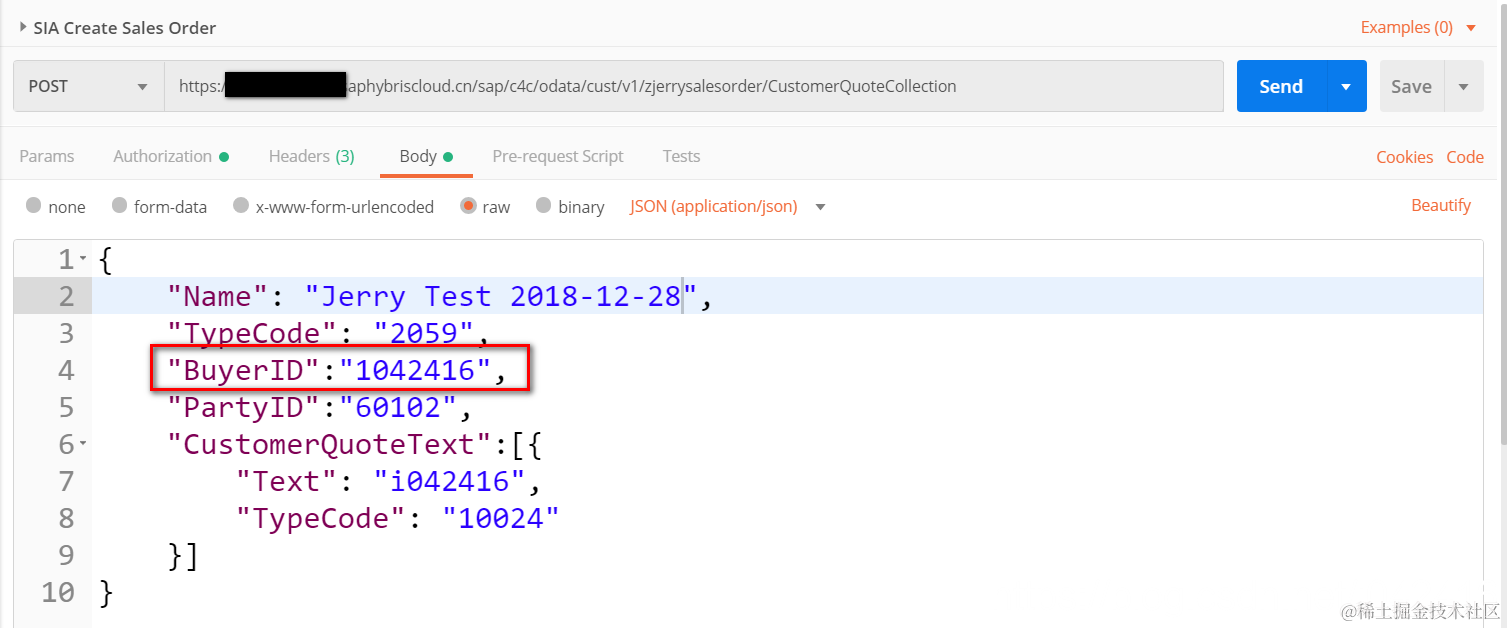The image size is (1507, 628).
Task: Open the Cookies link
Action: coord(1404,157)
